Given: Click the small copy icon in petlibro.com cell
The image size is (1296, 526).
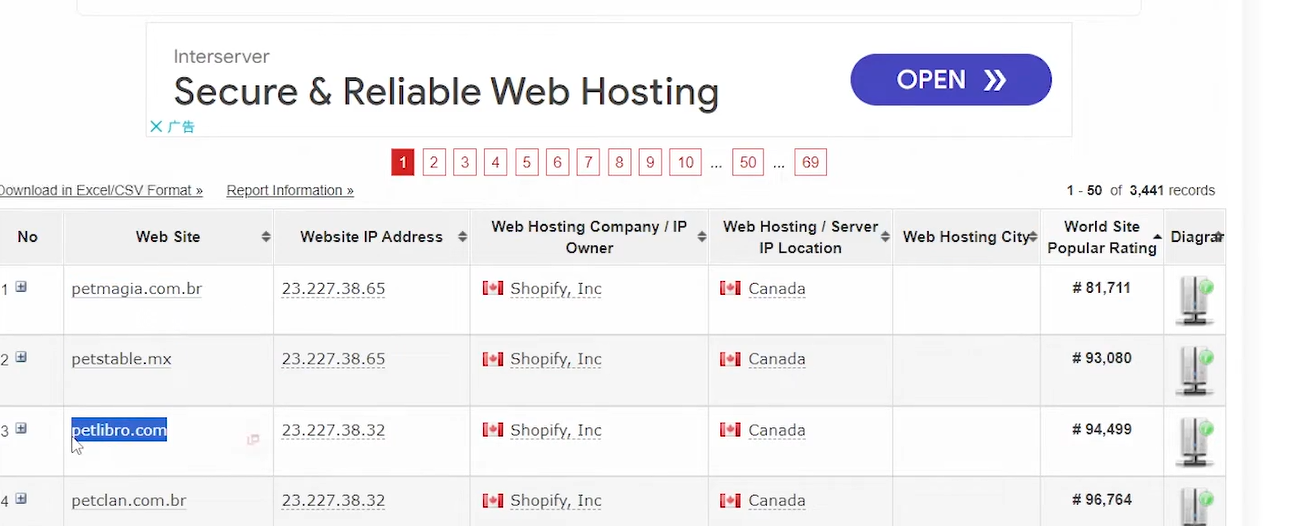Looking at the screenshot, I should [253, 439].
